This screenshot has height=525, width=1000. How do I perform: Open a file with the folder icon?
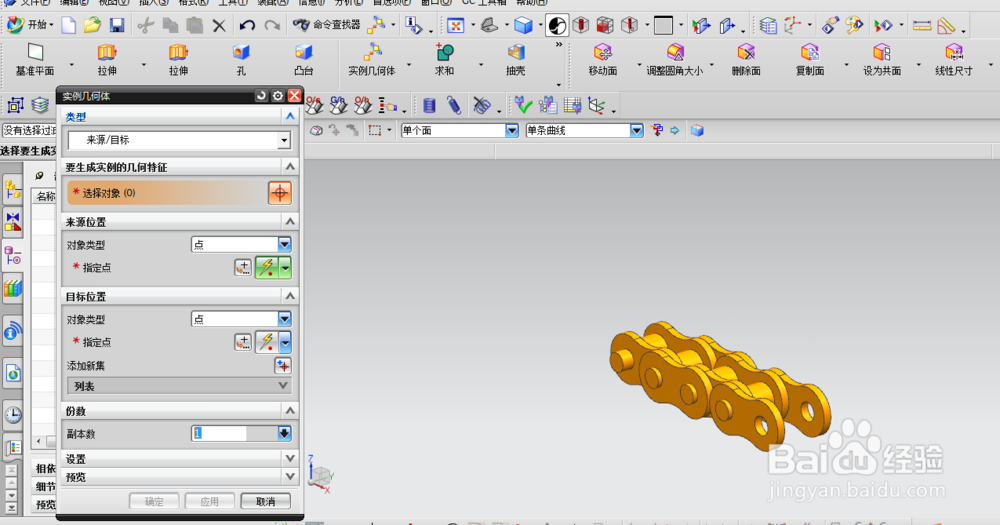tap(92, 25)
